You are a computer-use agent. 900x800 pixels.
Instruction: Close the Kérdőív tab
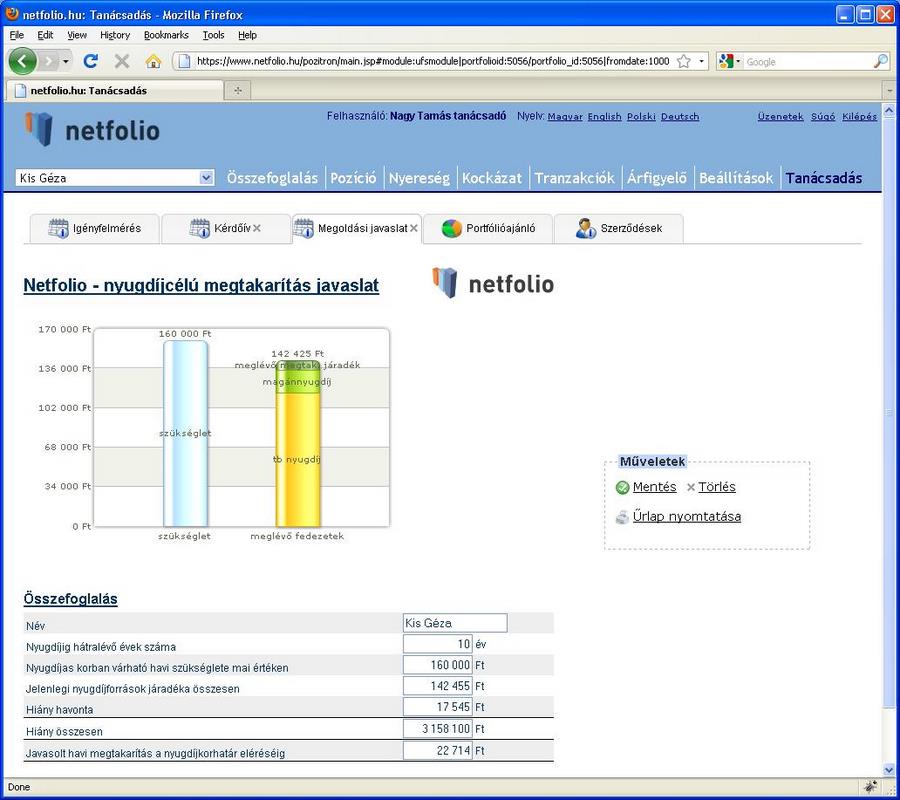[257, 228]
